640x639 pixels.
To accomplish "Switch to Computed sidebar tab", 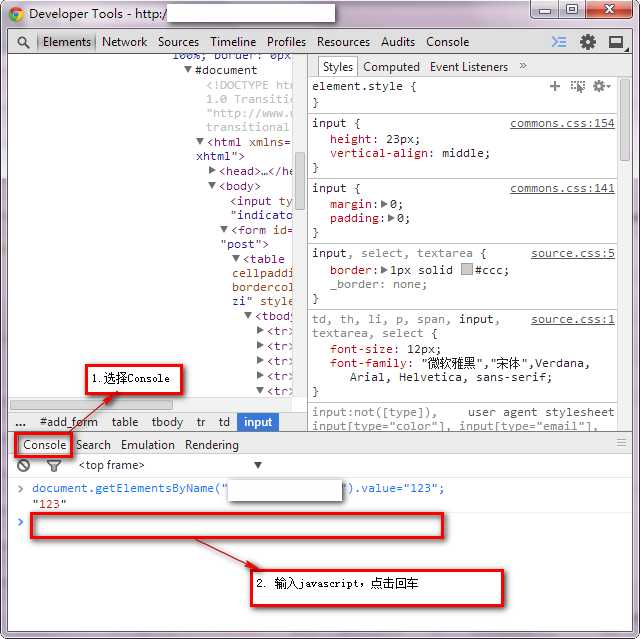I will pos(391,67).
